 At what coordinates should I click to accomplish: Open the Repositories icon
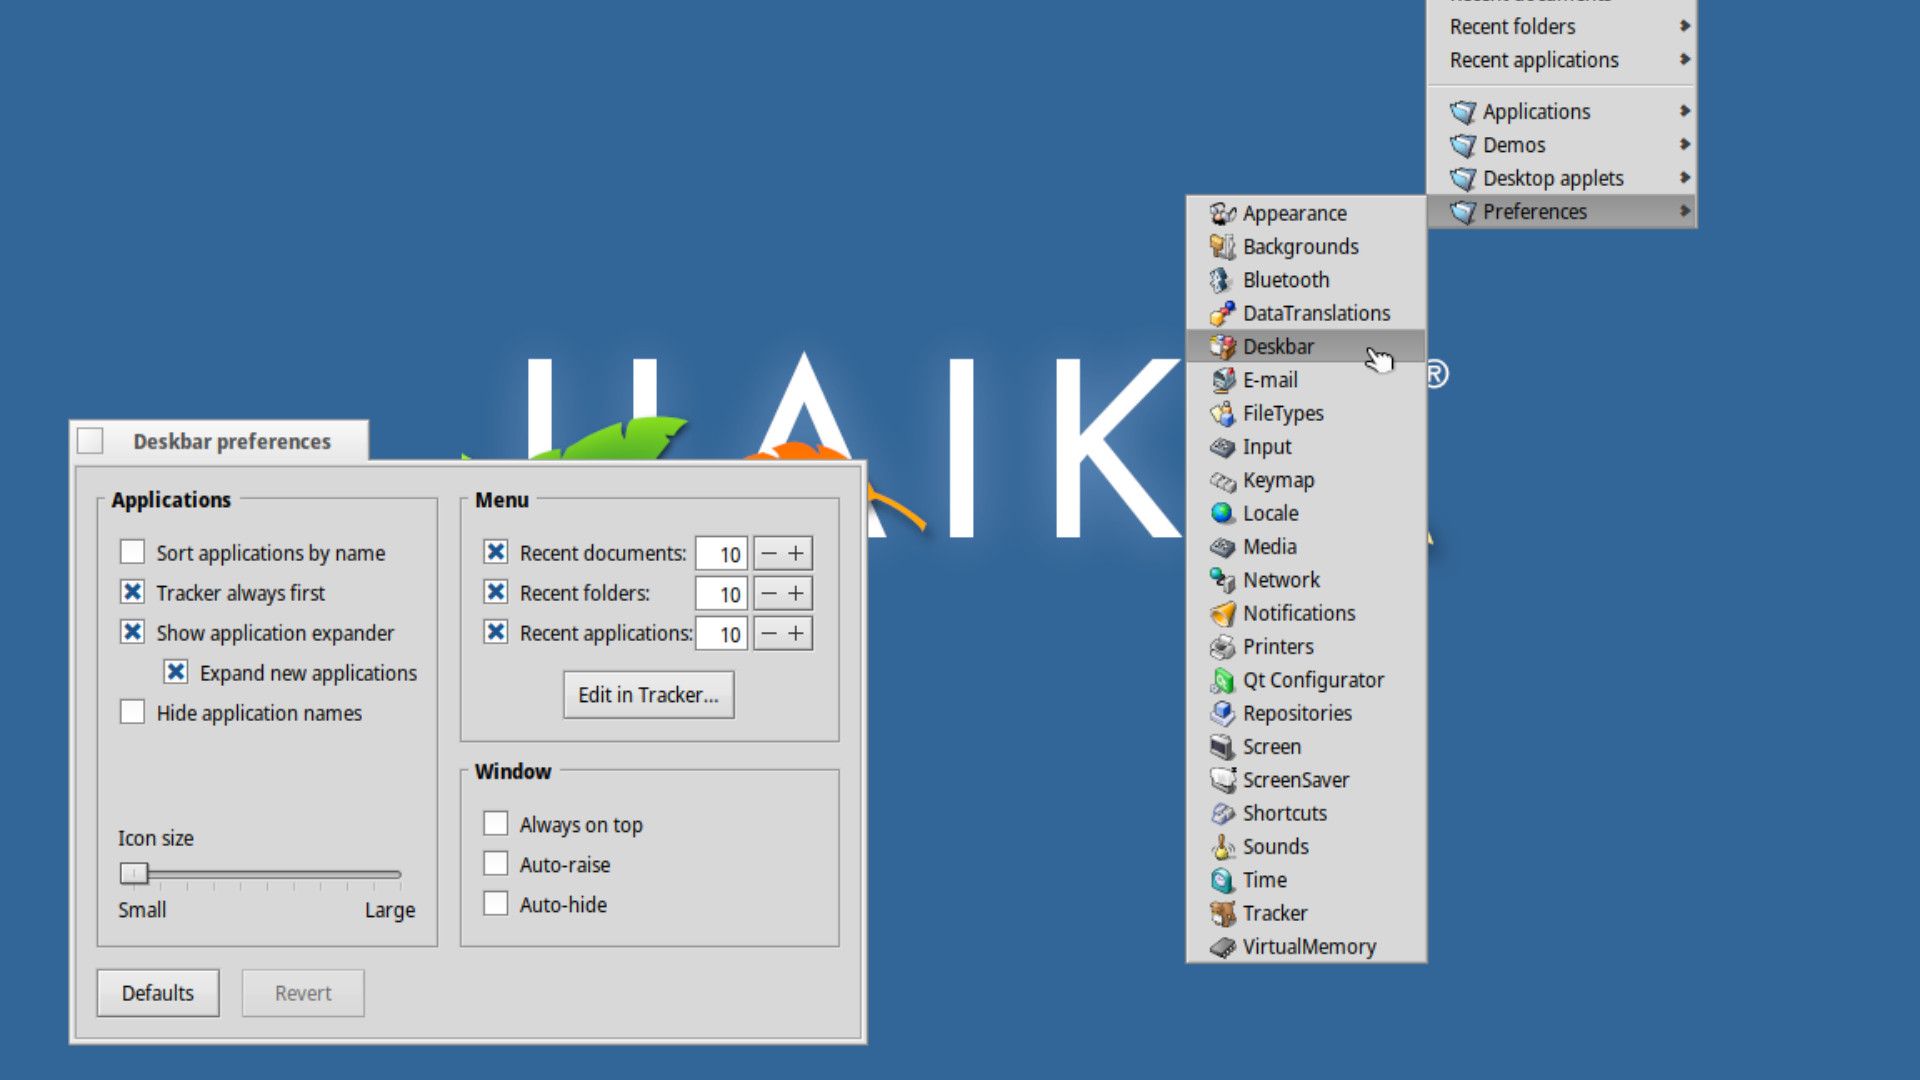click(1222, 713)
